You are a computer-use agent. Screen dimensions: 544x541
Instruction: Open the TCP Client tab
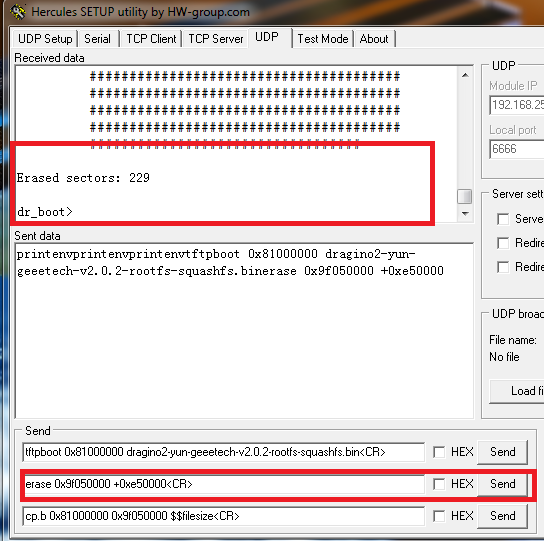click(x=151, y=39)
